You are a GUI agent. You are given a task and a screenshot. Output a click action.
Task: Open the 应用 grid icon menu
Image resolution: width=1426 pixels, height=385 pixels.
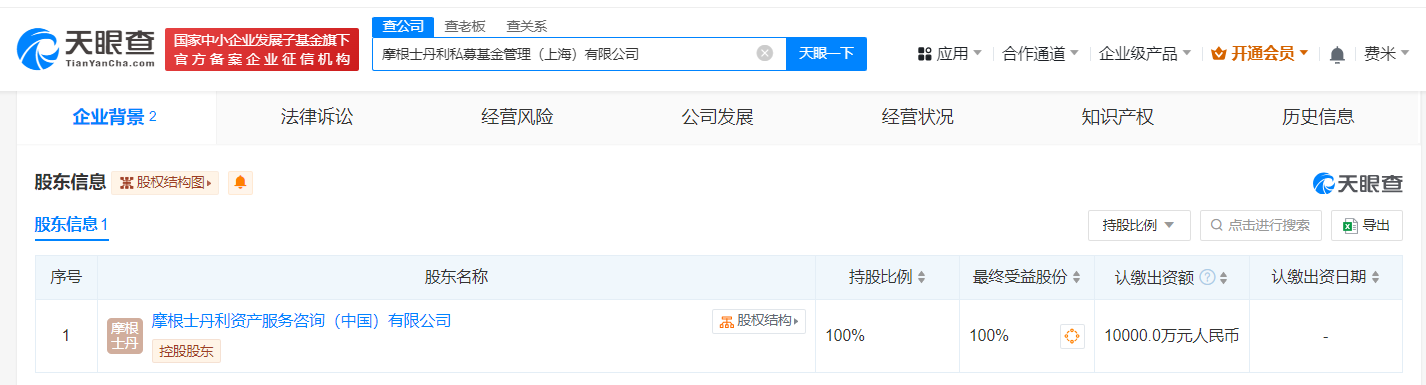tap(949, 53)
